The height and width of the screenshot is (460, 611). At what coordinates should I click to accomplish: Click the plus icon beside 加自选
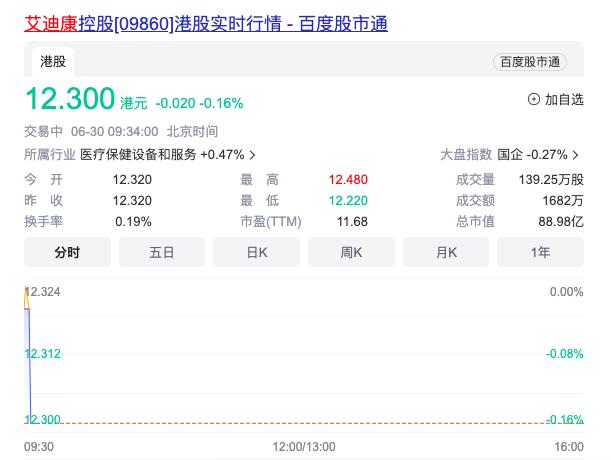point(533,99)
